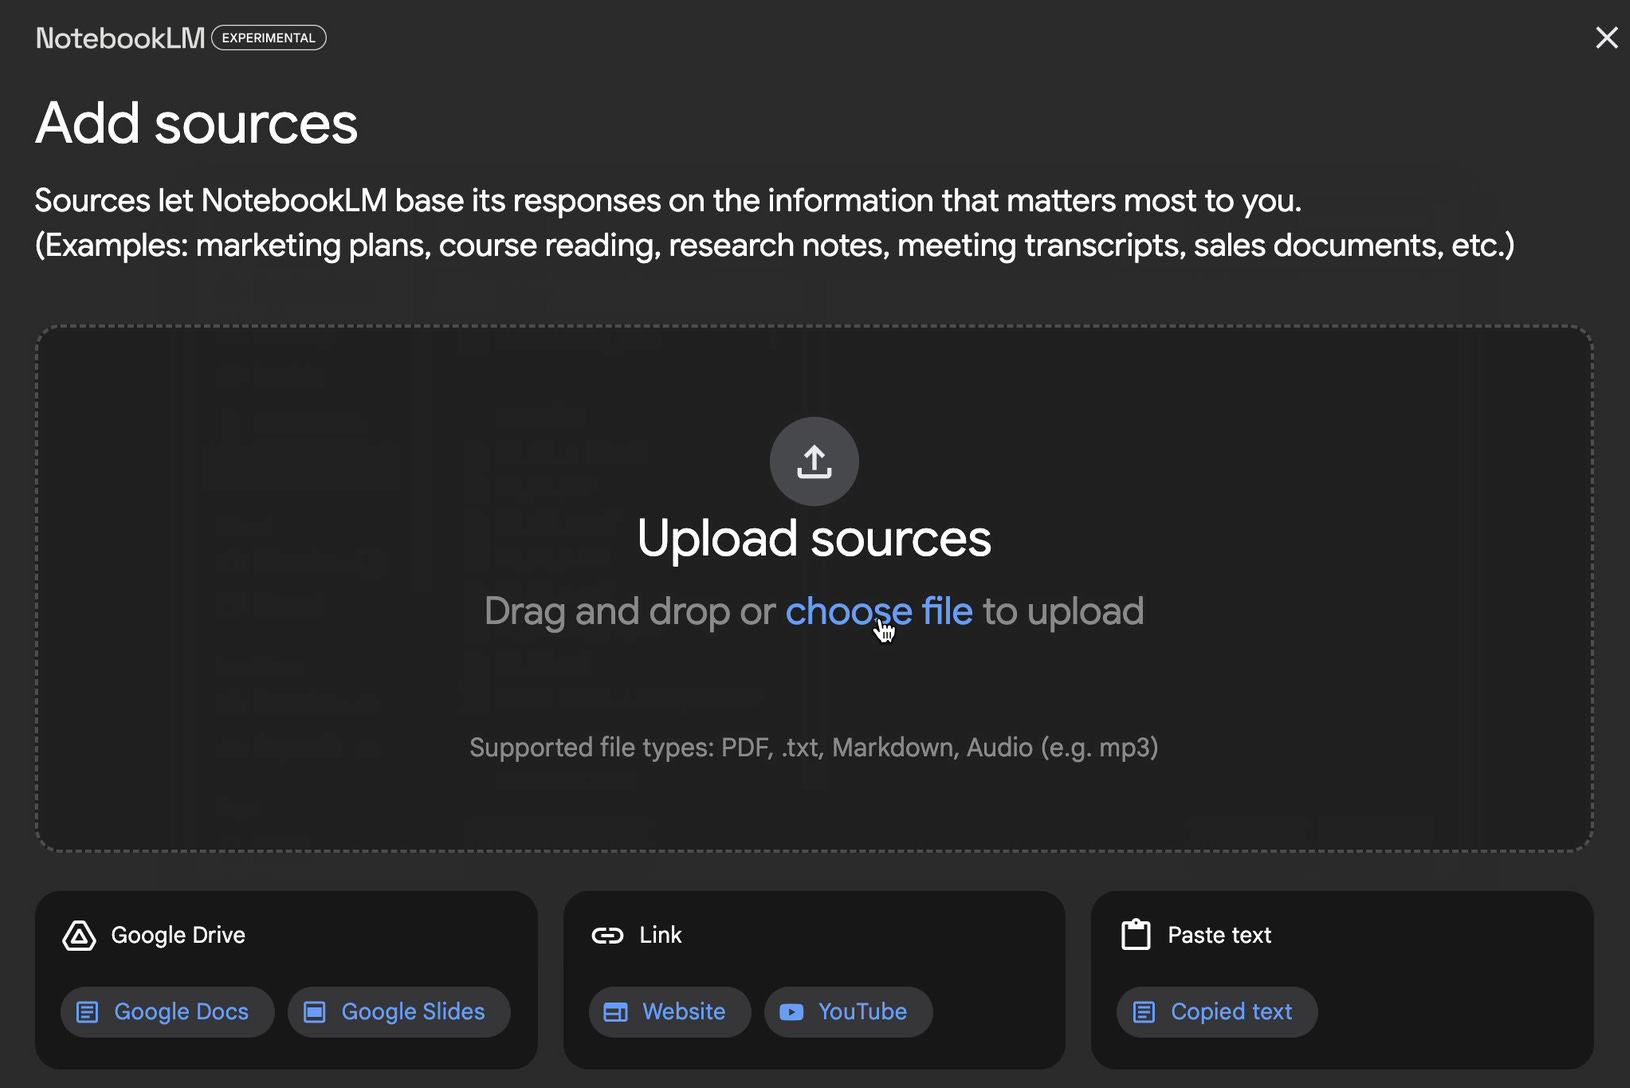
Task: Click the 'Google Drive' card label
Action: tap(178, 935)
